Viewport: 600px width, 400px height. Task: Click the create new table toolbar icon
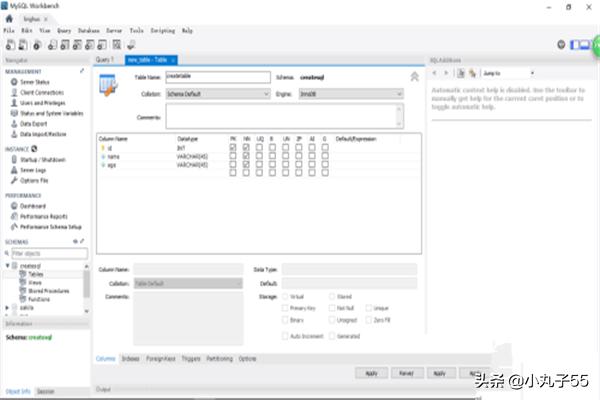click(x=65, y=45)
